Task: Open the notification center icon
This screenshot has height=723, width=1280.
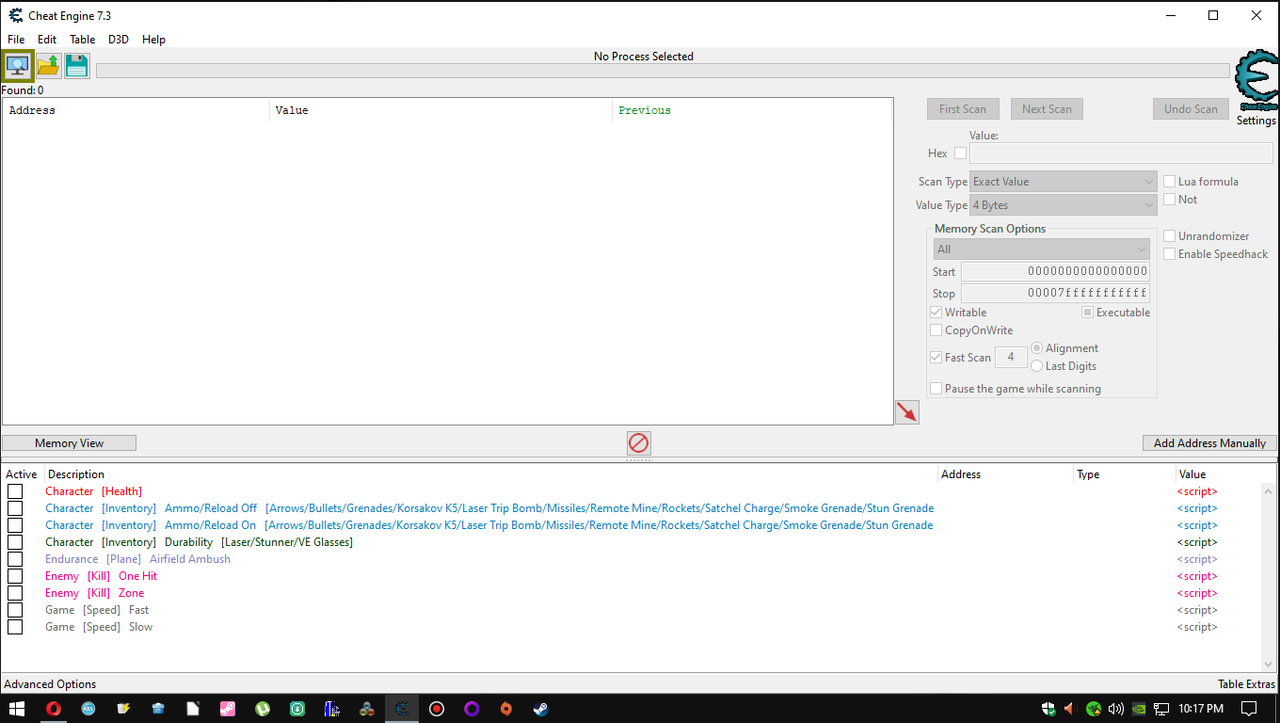Action: coord(1249,709)
